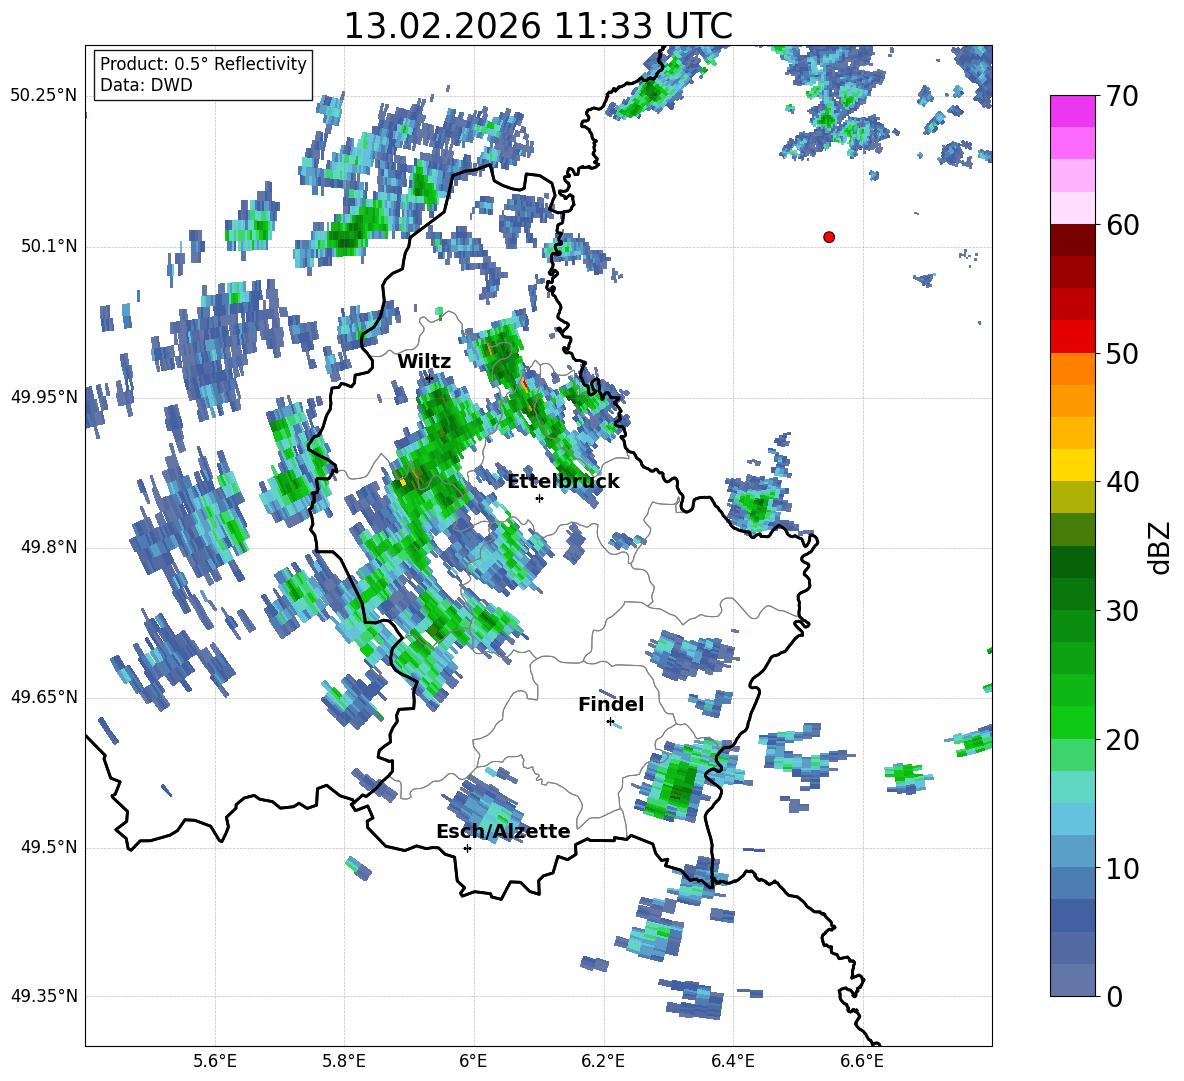Click the 30 label on the colorbar
Image resolution: width=1184 pixels, height=1081 pixels.
(1122, 611)
